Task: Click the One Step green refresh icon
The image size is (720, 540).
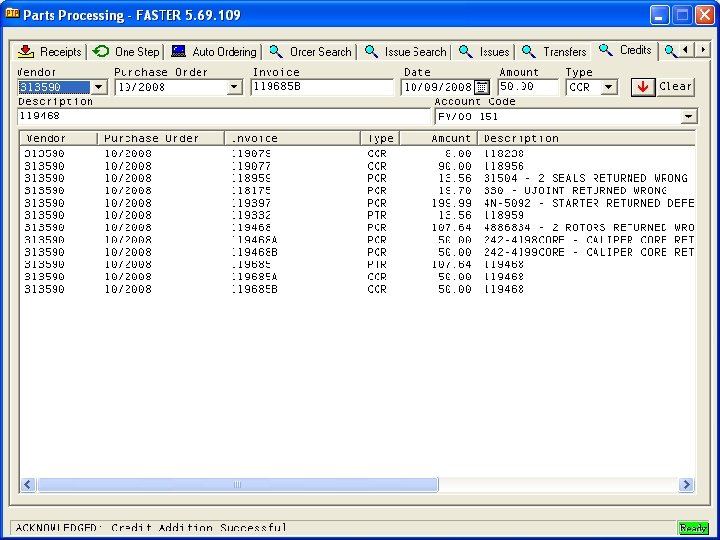Action: pos(101,51)
